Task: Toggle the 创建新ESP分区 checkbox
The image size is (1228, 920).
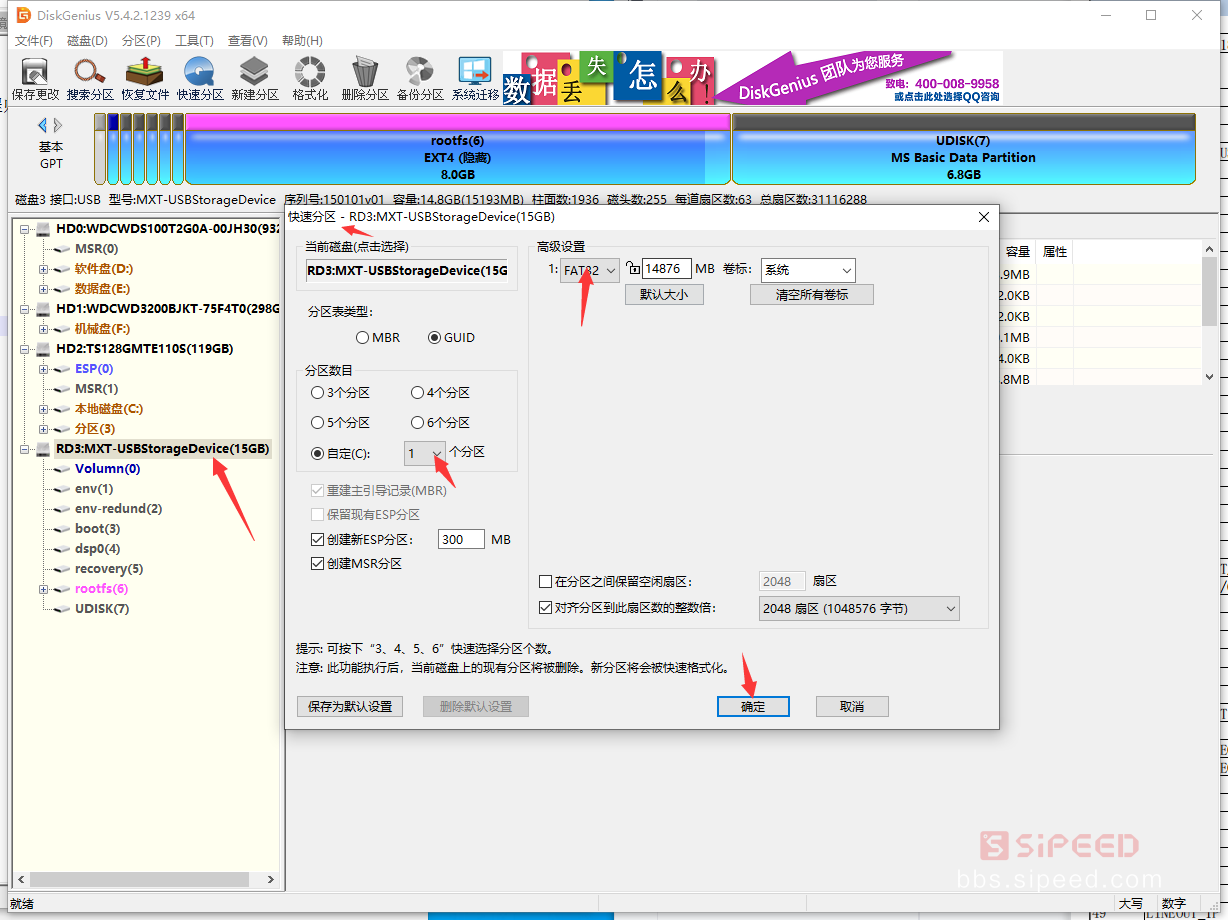Action: (318, 540)
